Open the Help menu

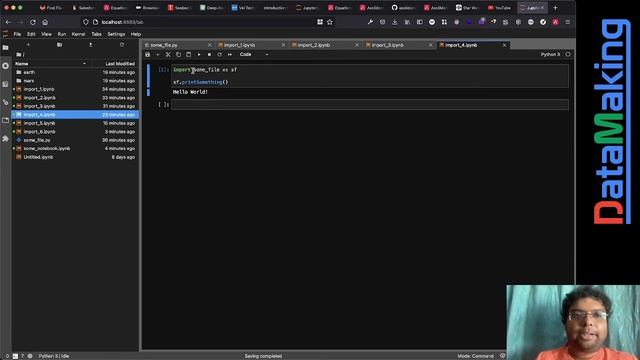[x=136, y=34]
